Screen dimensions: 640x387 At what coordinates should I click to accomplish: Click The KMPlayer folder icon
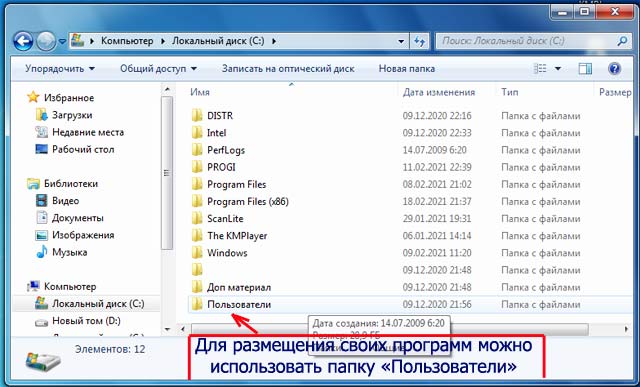click(x=197, y=235)
